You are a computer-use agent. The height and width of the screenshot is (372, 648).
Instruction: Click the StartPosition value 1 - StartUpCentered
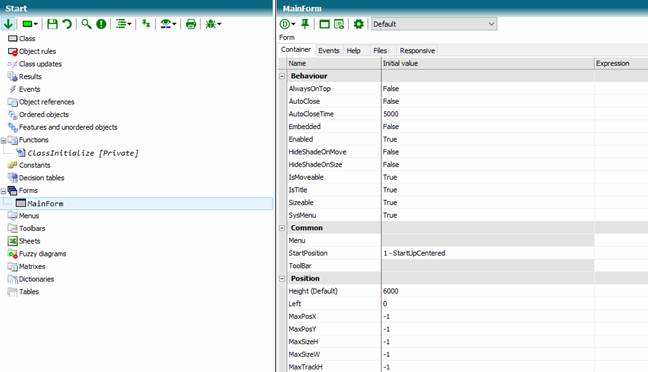[414, 253]
